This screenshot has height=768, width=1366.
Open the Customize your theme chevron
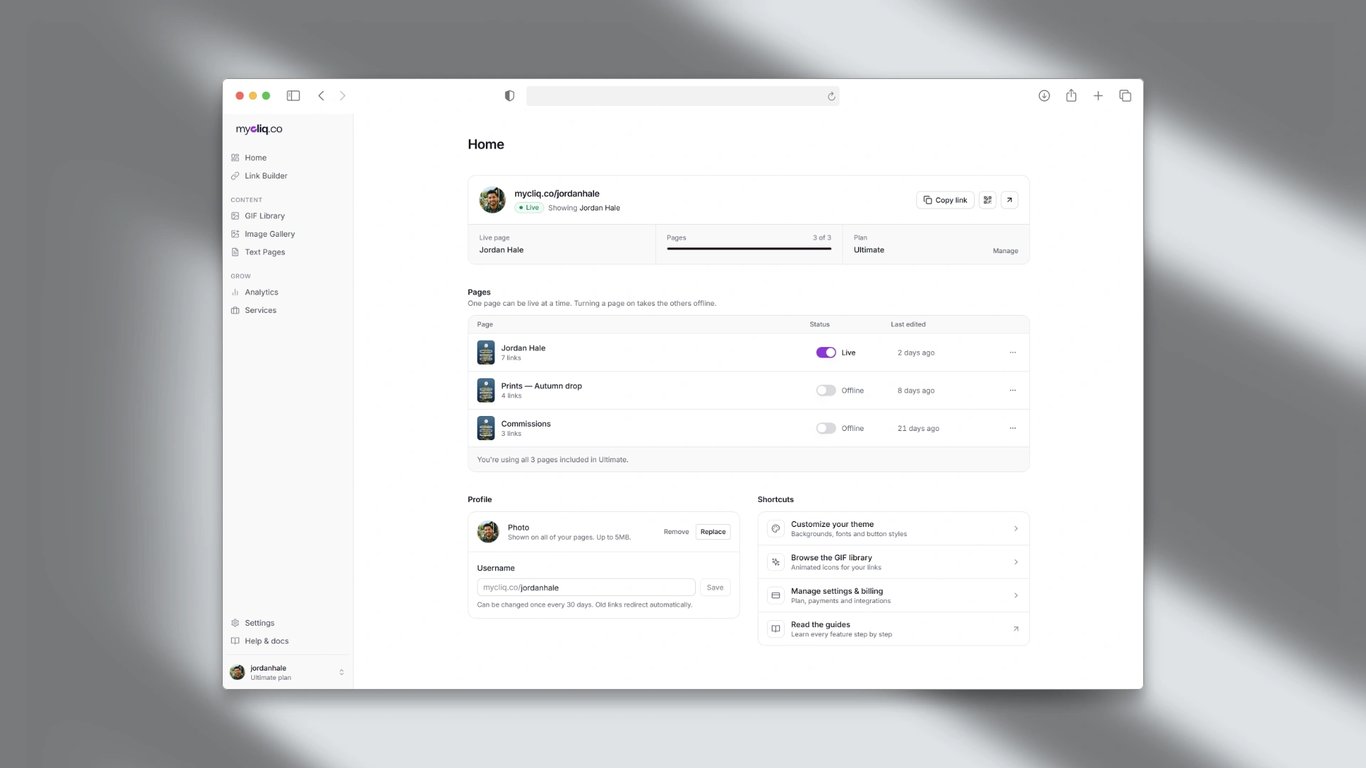[x=1016, y=529]
